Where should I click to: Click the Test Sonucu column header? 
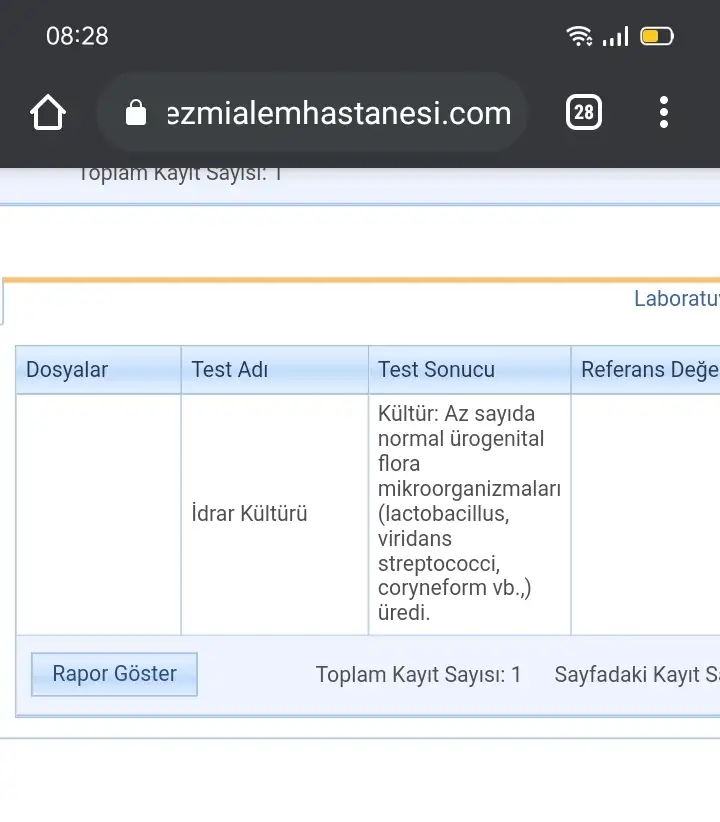[469, 370]
